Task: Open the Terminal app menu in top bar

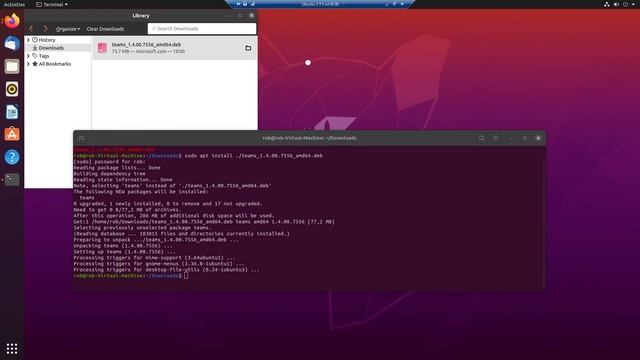Action: [52, 4]
